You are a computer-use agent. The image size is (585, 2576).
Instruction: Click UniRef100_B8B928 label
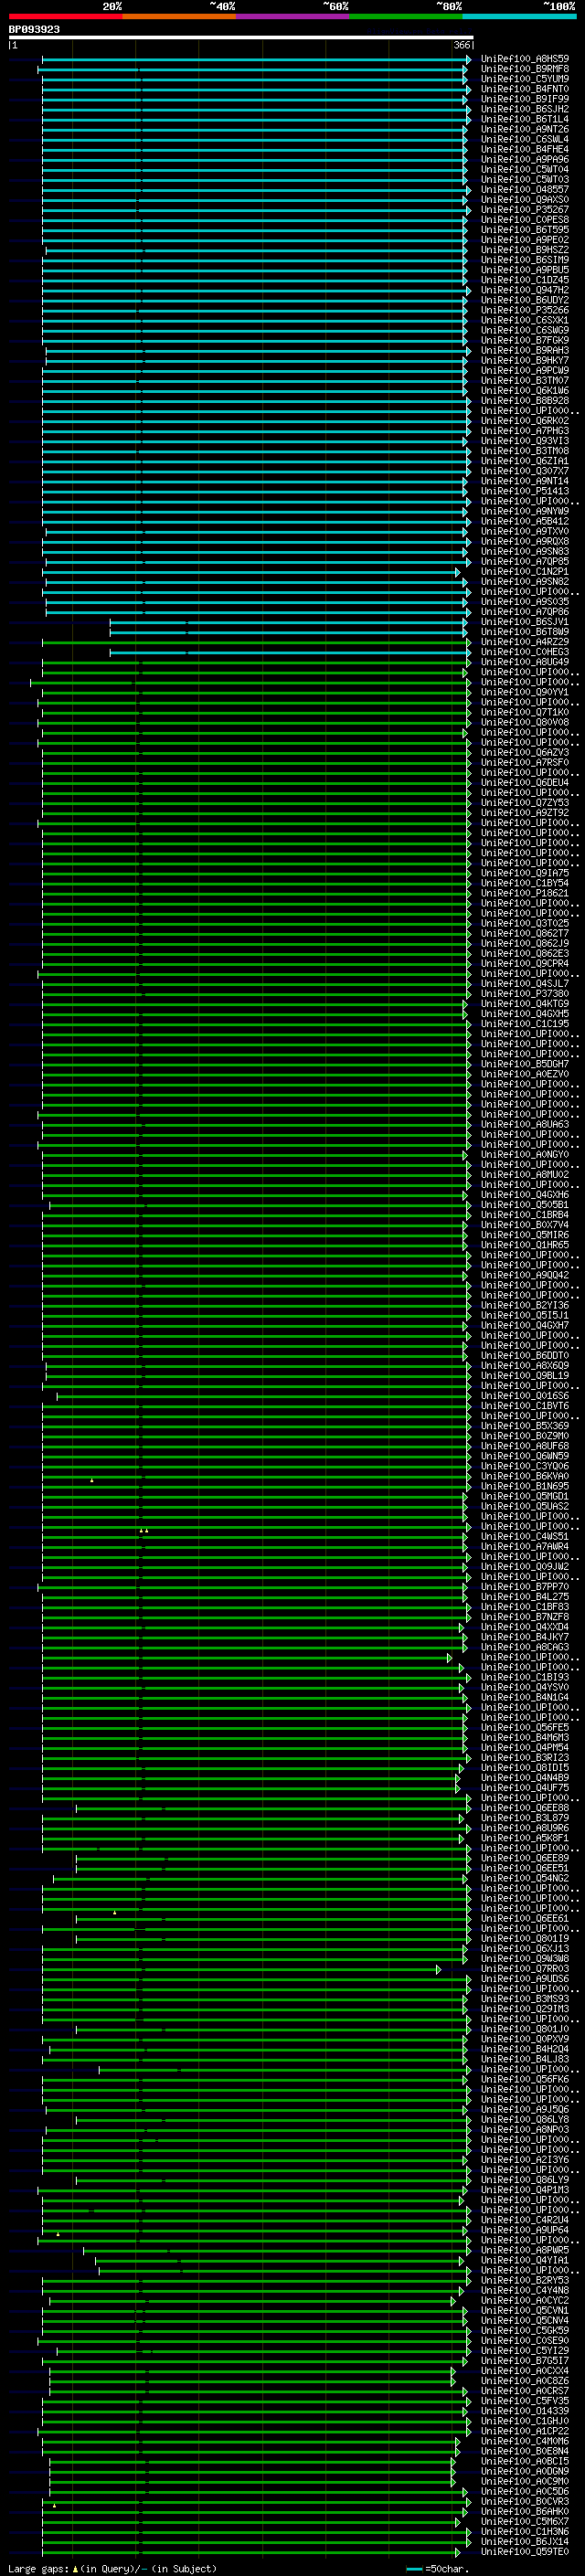coord(525,400)
